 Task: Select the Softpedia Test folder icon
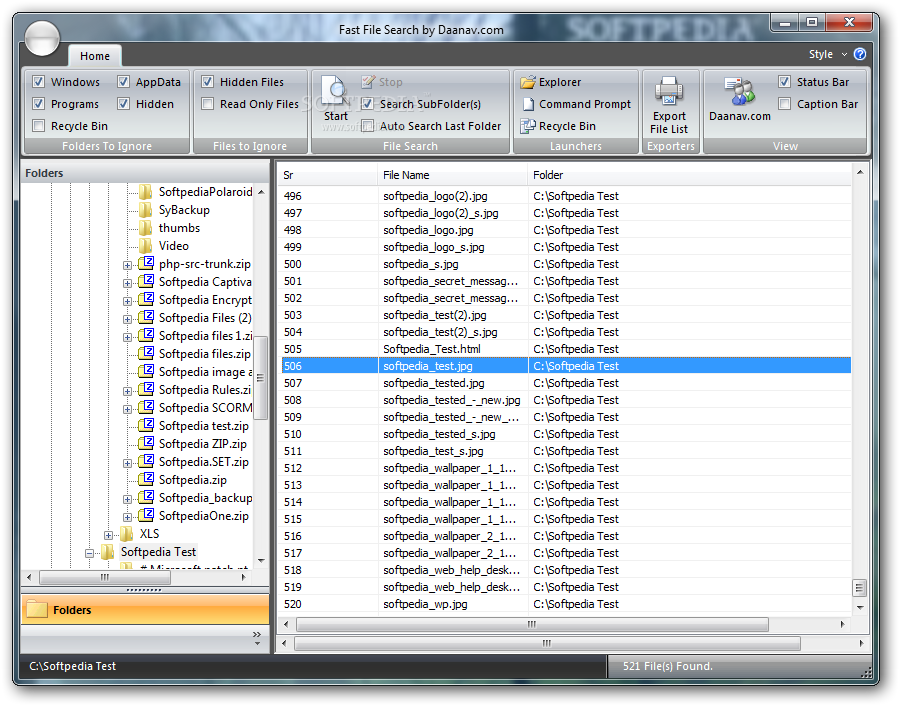108,552
